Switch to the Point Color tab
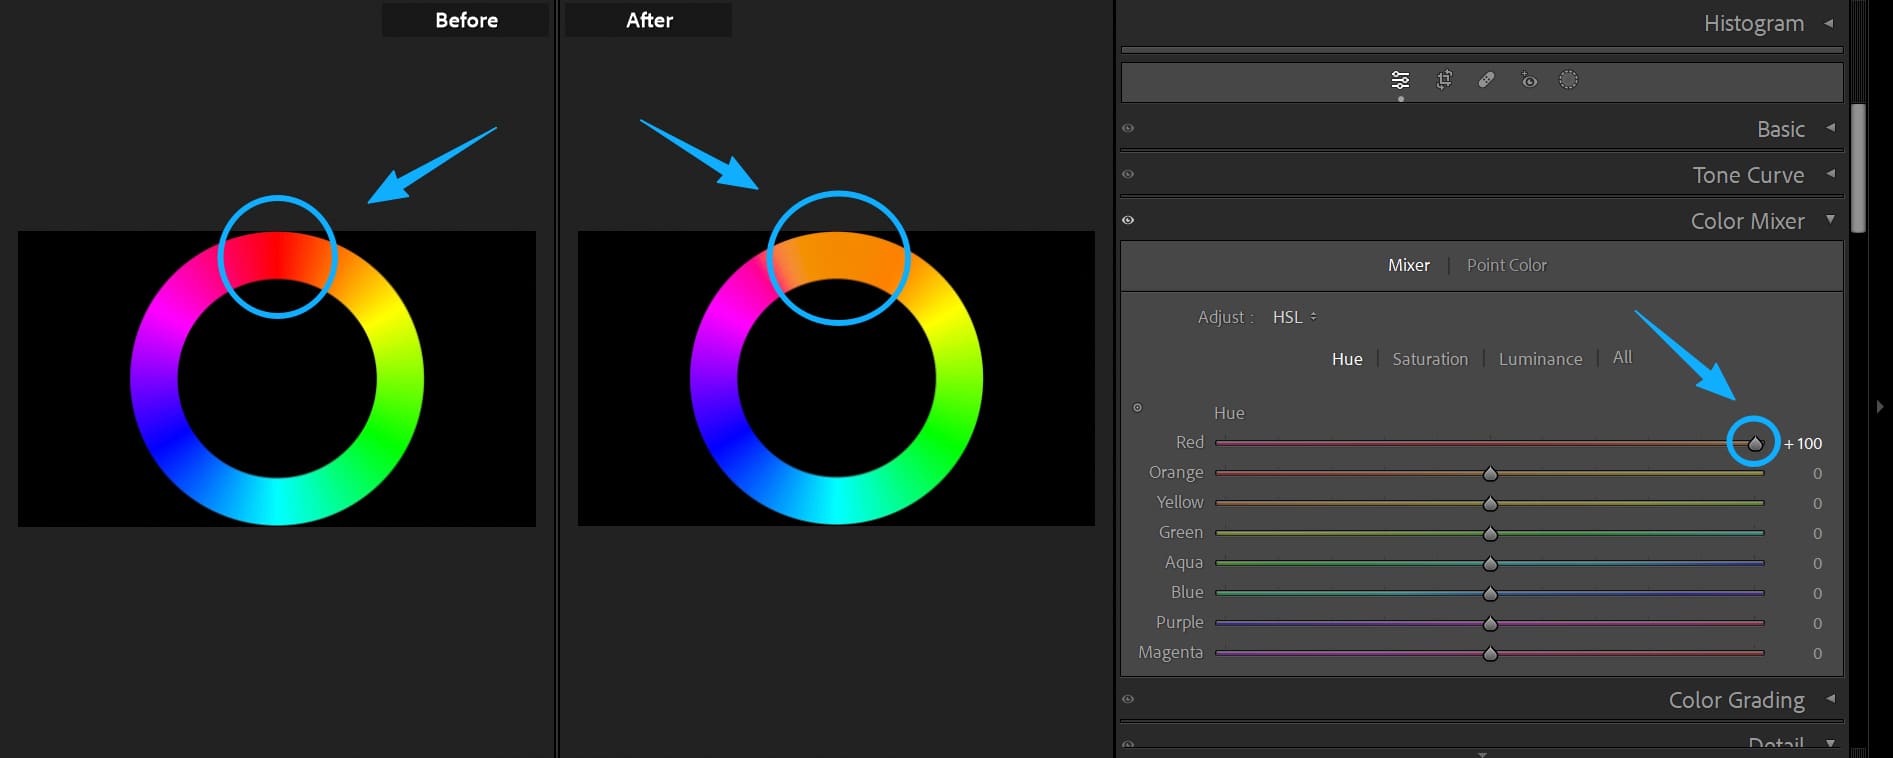The image size is (1893, 758). [1506, 265]
